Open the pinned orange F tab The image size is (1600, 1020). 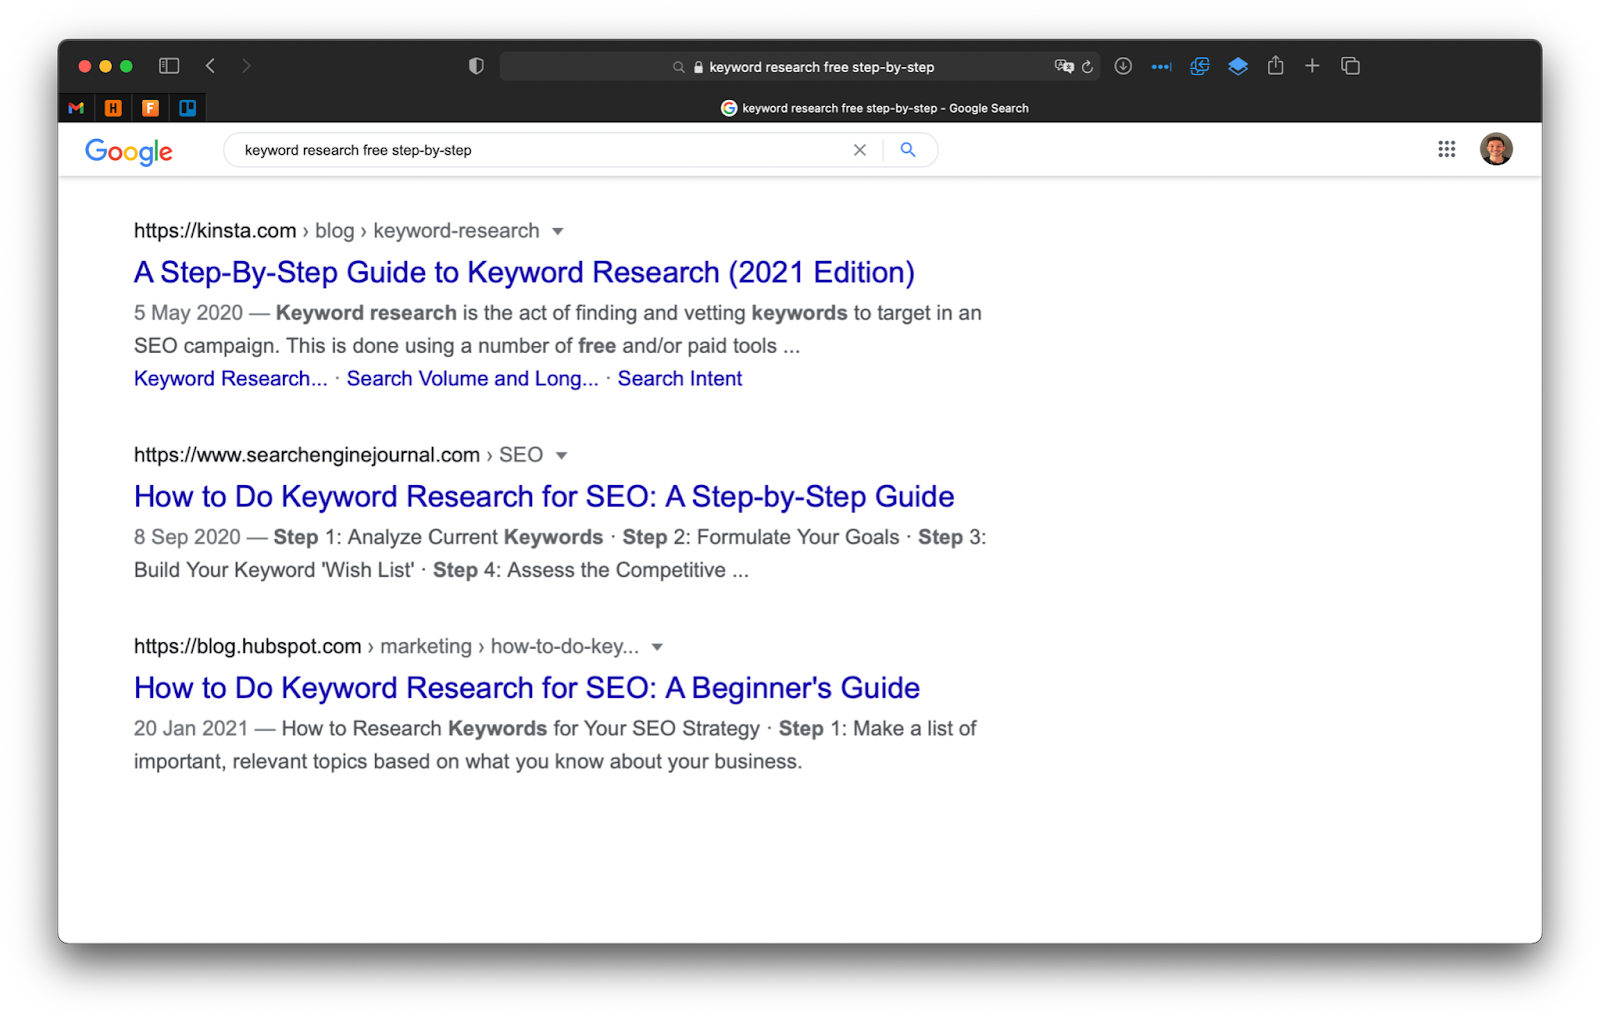tap(150, 108)
